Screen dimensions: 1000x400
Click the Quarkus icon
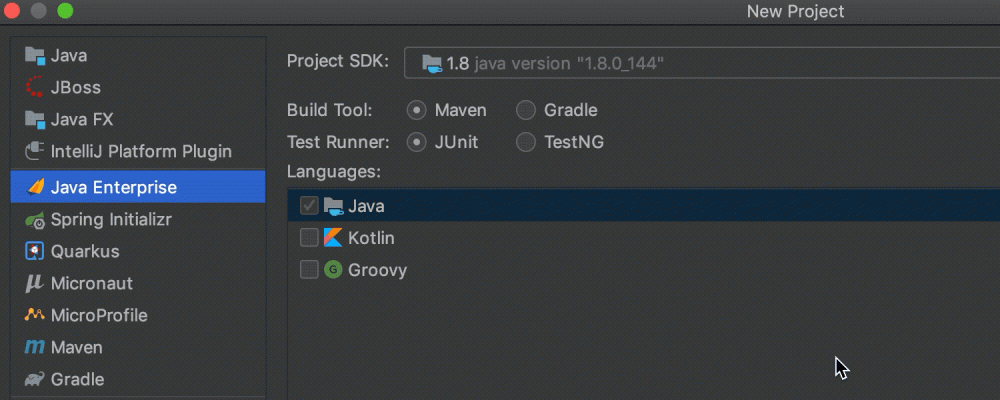(x=34, y=251)
